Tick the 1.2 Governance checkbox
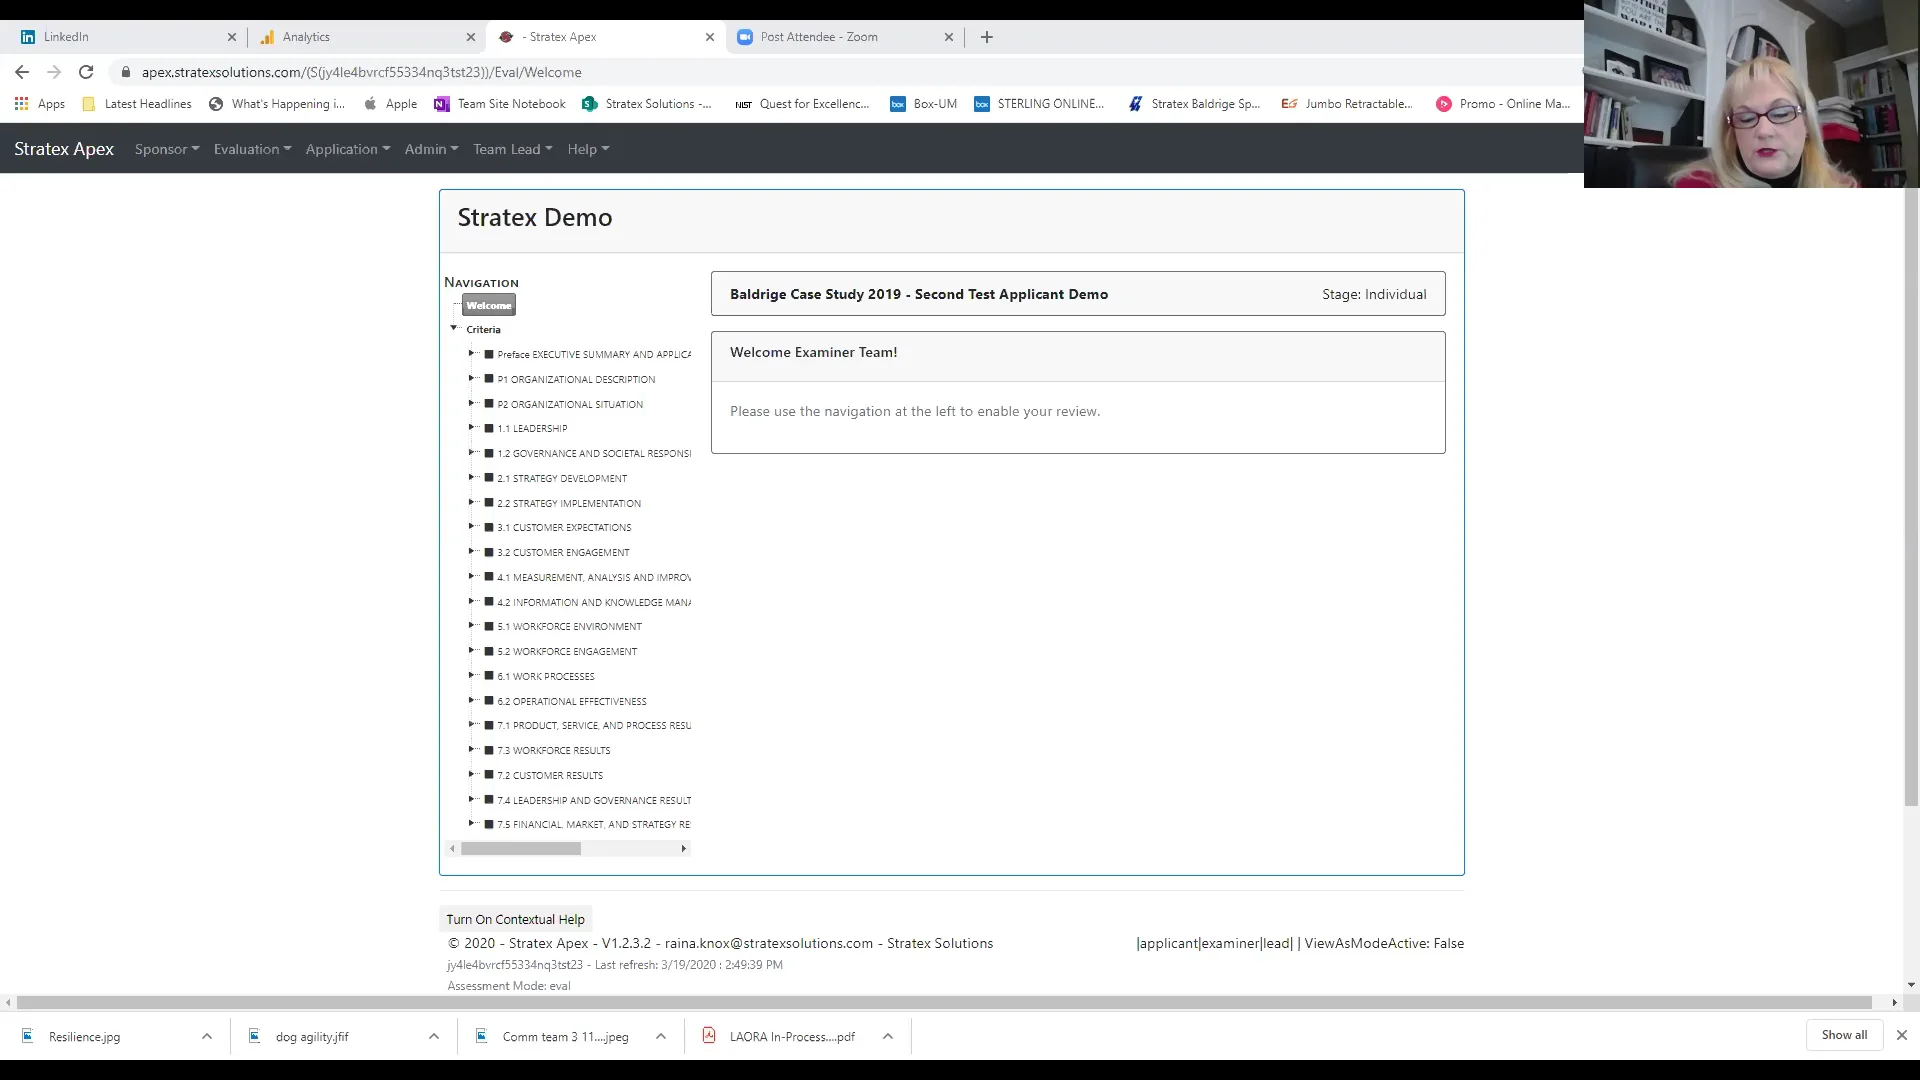Viewport: 1920px width, 1080px height. click(489, 453)
